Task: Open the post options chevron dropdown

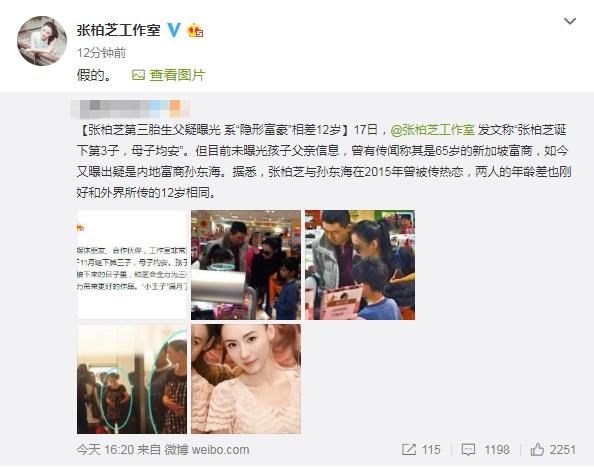Action: pos(570,21)
